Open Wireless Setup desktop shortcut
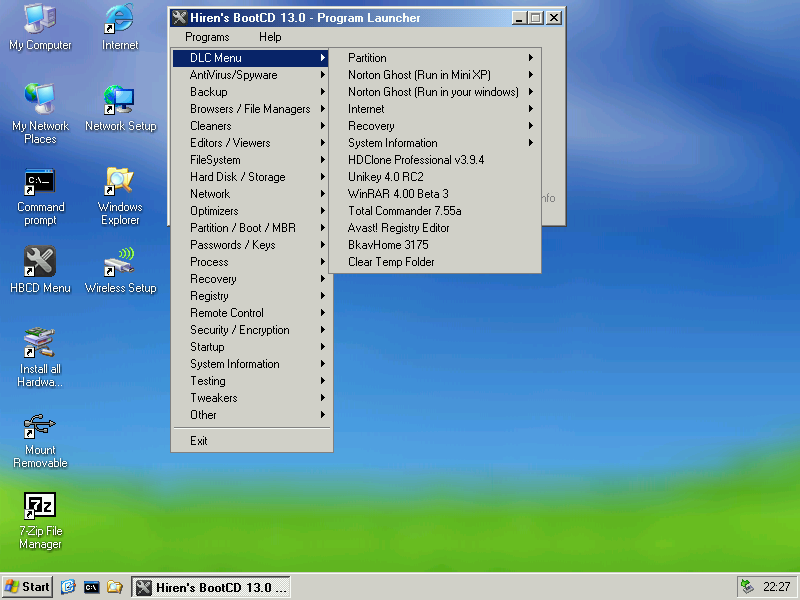 (x=120, y=270)
